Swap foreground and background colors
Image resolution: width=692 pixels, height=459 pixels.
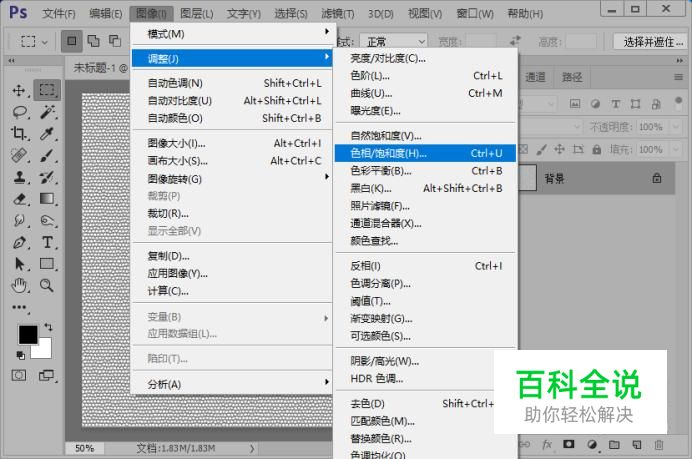[x=49, y=327]
